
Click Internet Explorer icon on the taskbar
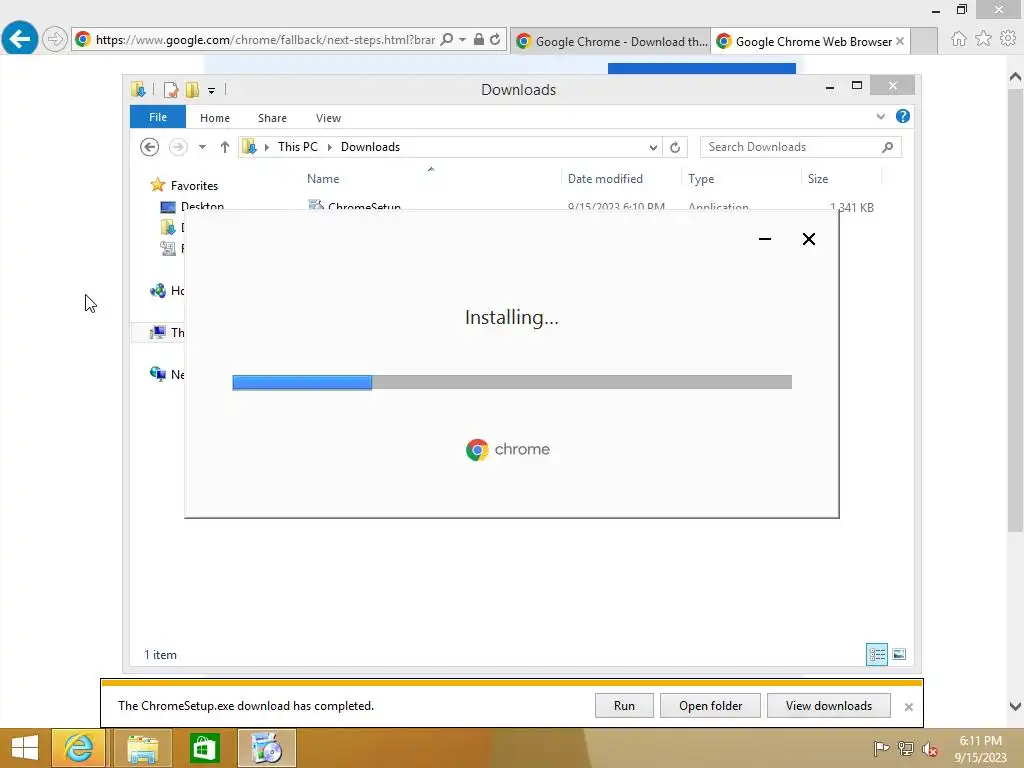point(78,748)
